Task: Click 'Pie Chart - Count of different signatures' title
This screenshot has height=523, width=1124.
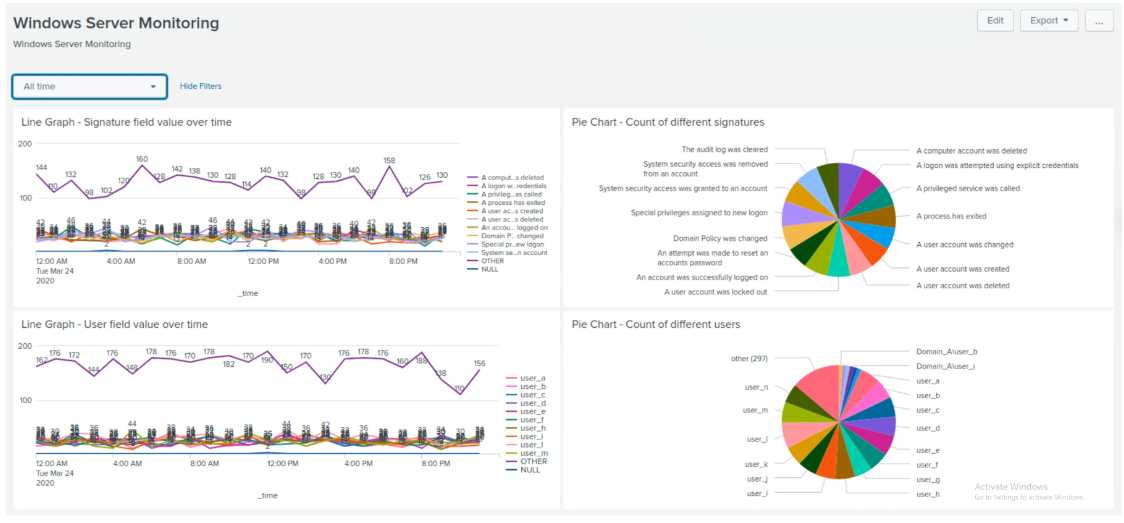Action: point(668,123)
